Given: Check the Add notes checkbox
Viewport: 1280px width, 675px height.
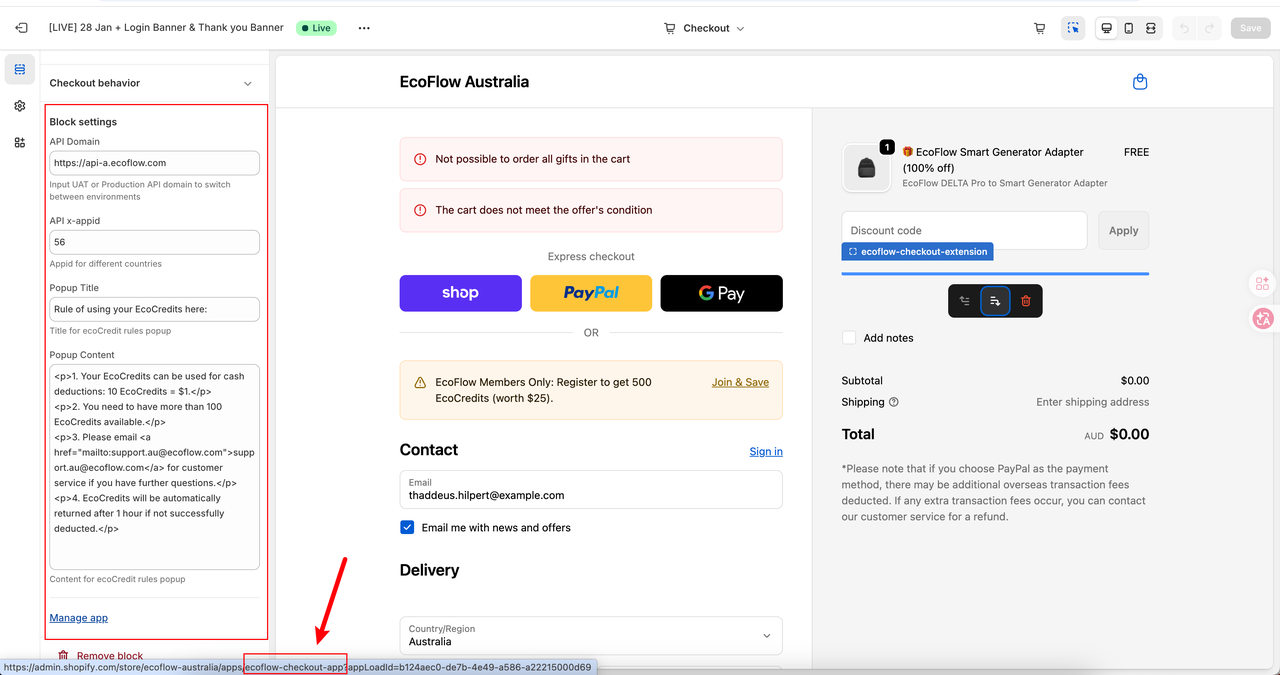Looking at the screenshot, I should click(x=849, y=338).
